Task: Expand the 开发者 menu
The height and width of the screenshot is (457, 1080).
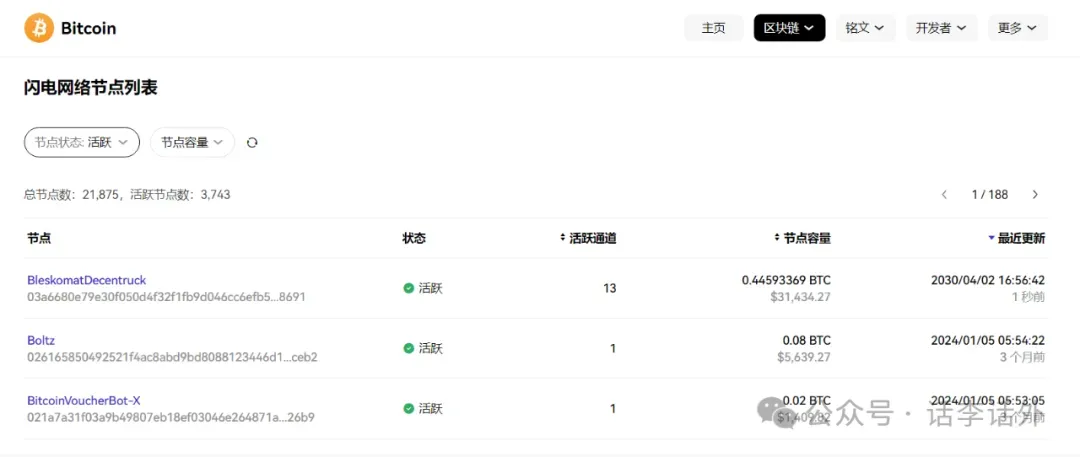Action: click(x=942, y=28)
